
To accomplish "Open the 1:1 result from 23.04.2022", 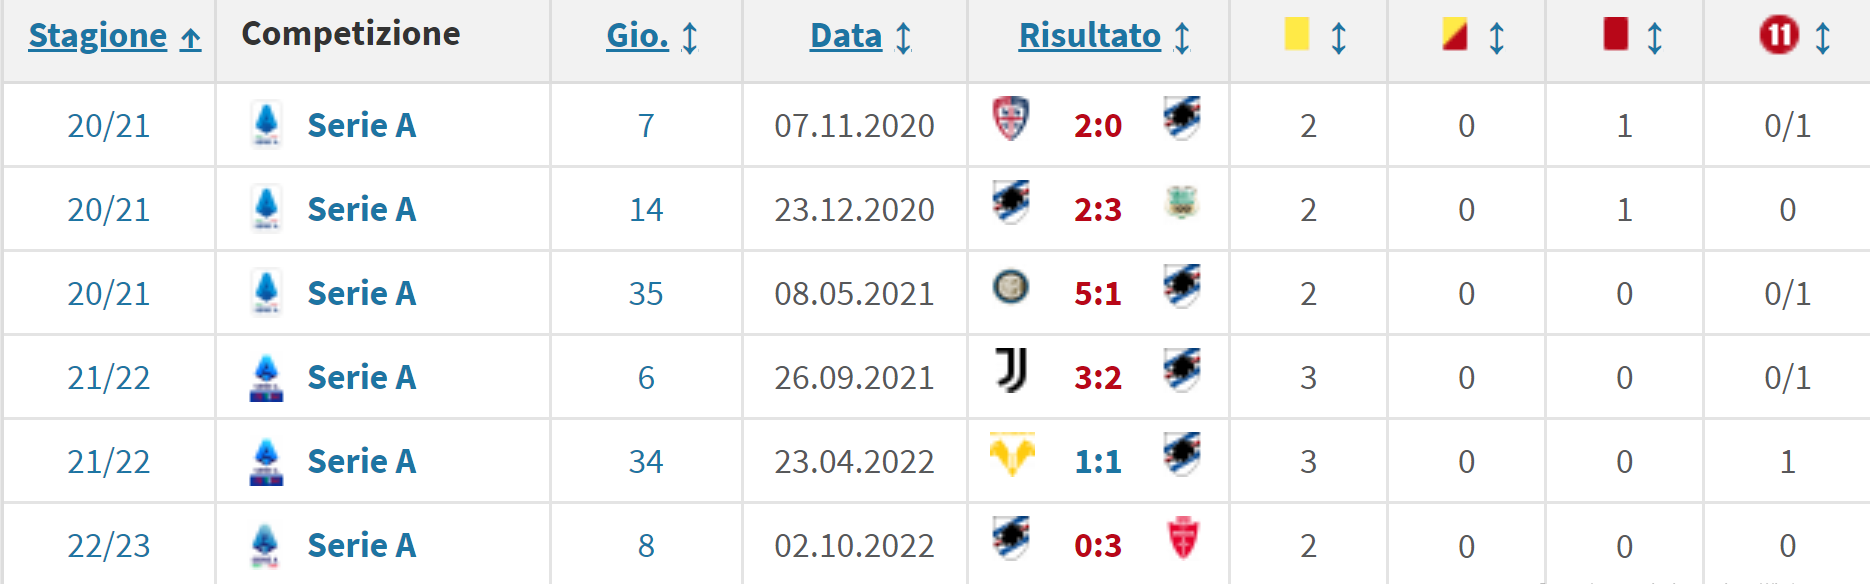I will point(1098,462).
